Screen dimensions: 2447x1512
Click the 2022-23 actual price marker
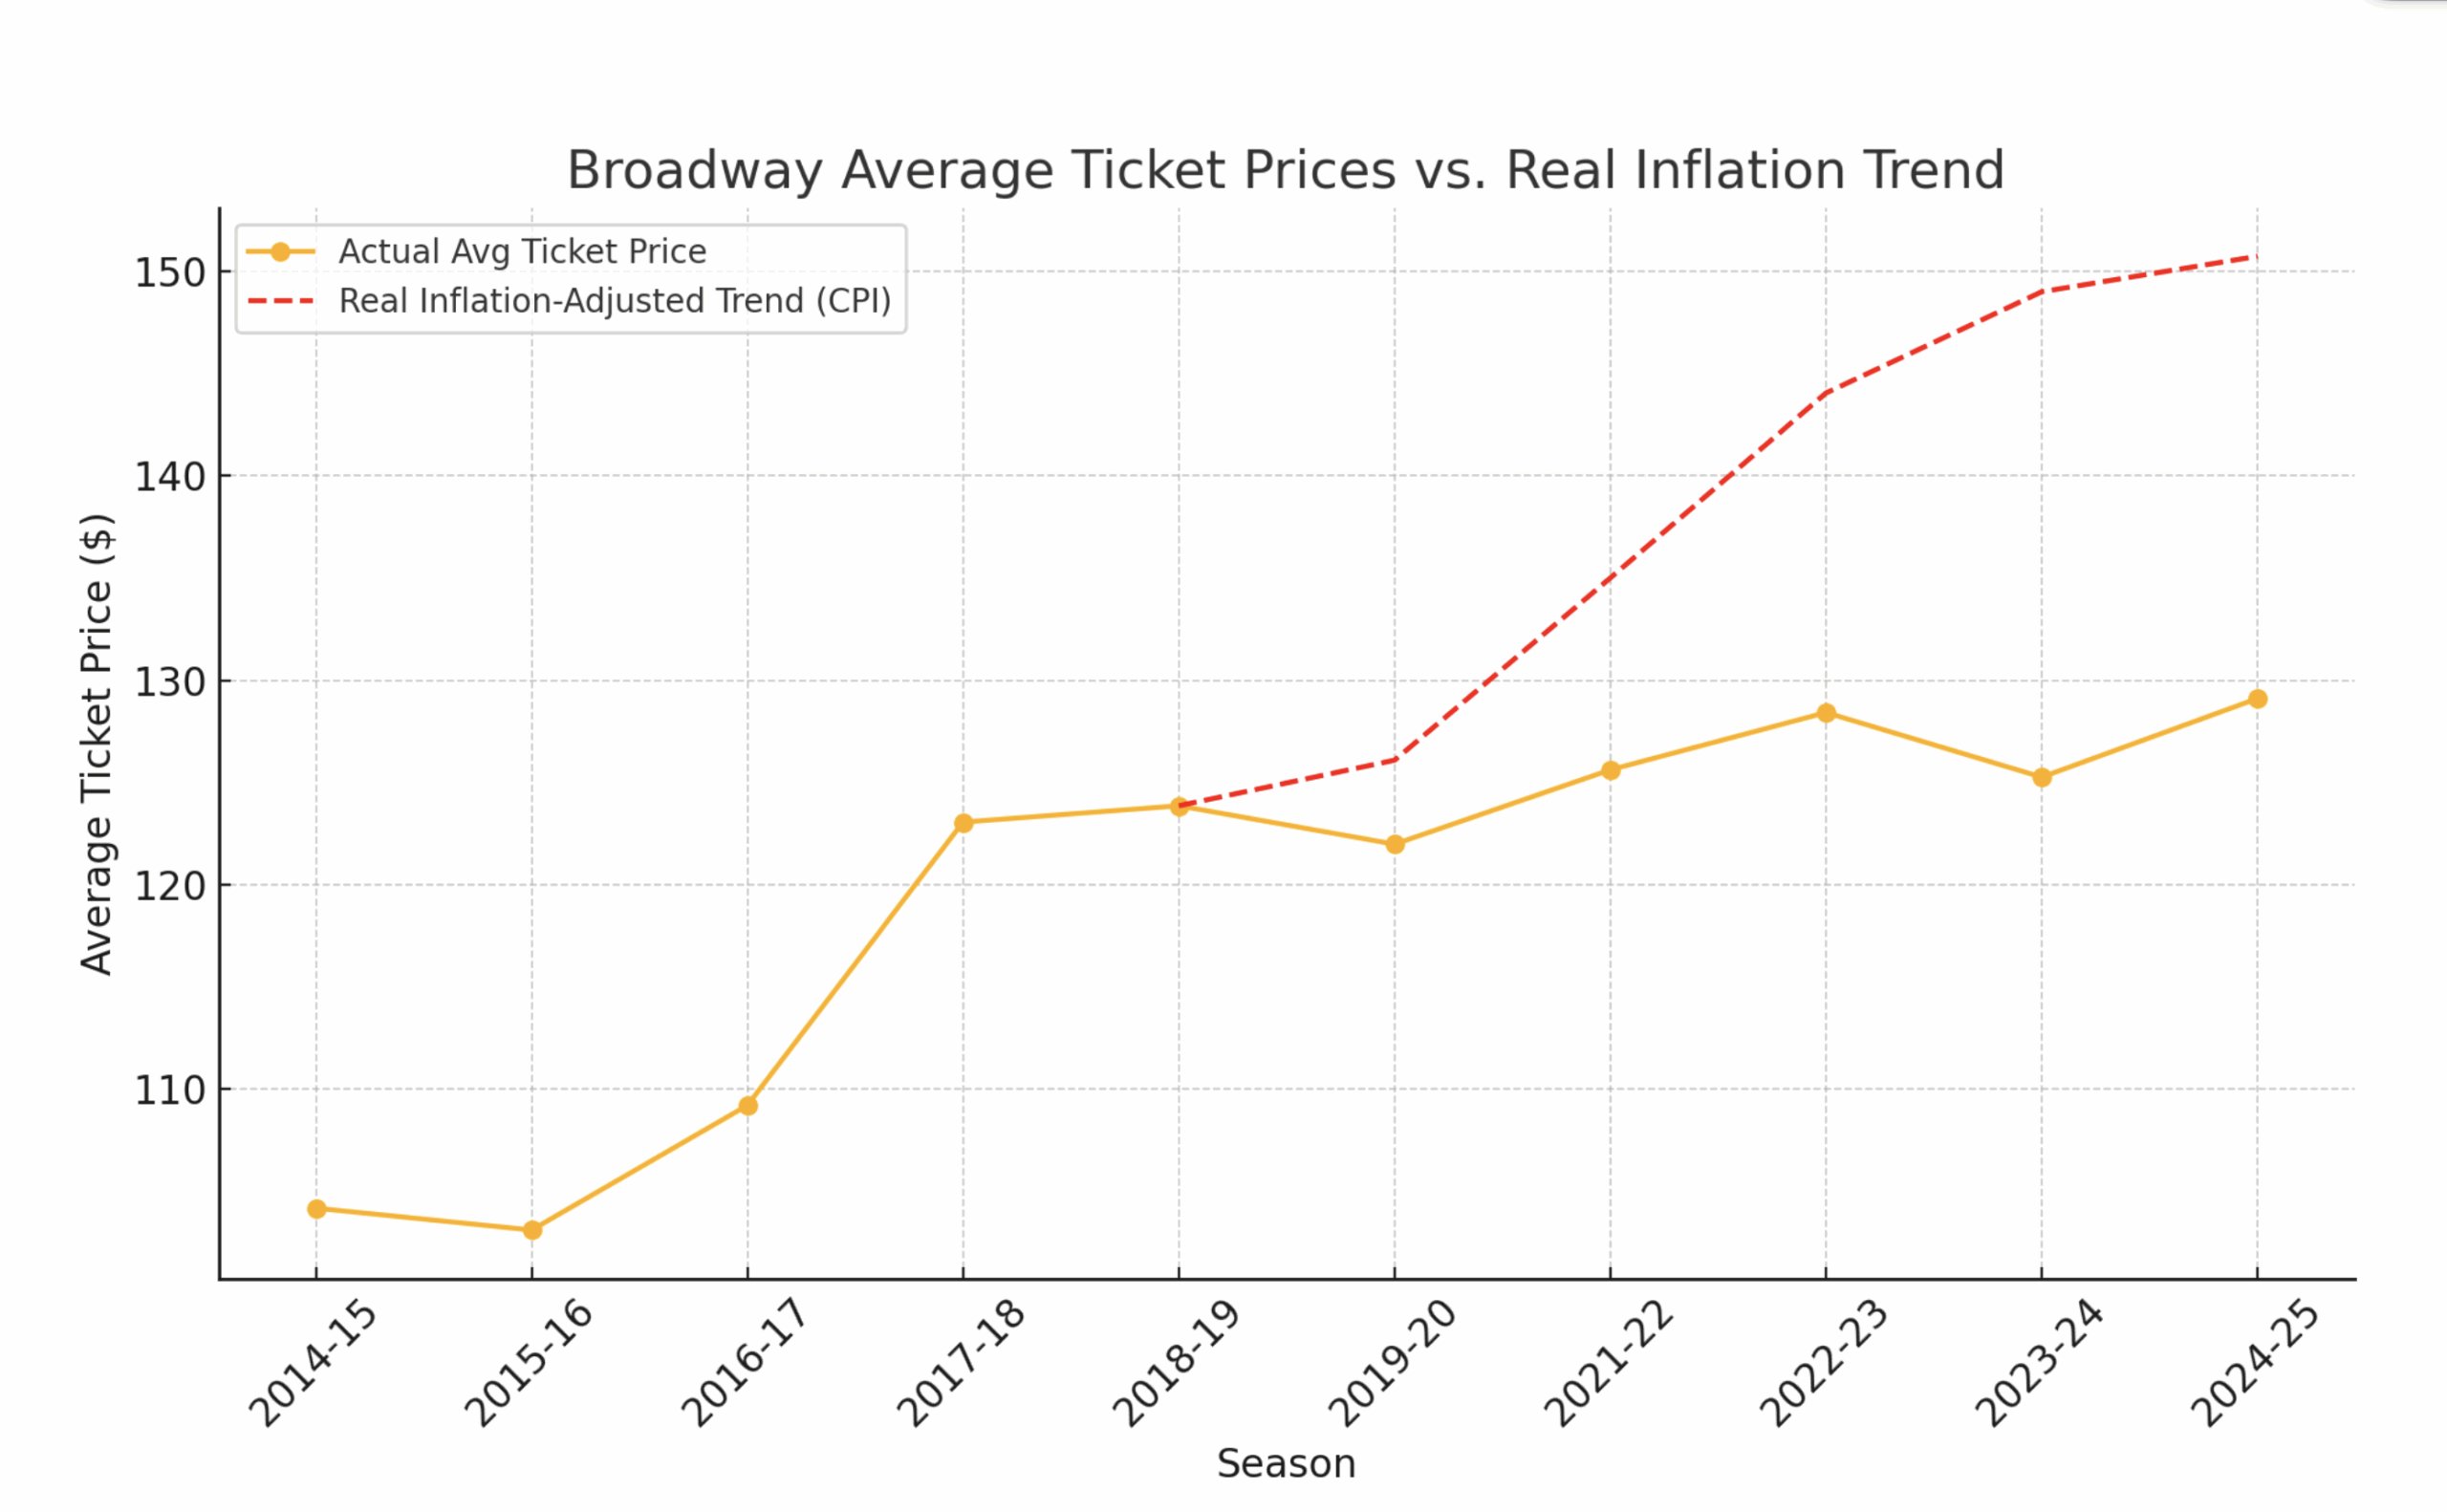tap(1826, 713)
